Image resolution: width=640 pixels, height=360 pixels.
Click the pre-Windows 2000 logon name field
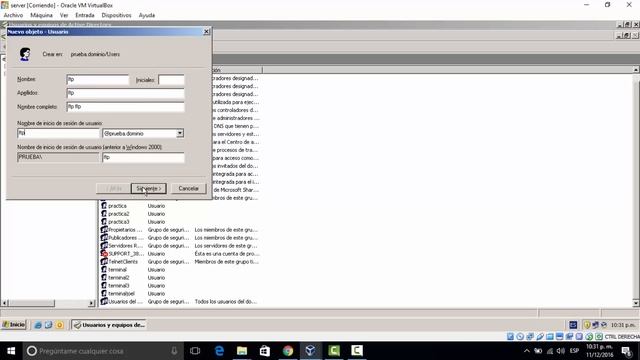click(143, 157)
